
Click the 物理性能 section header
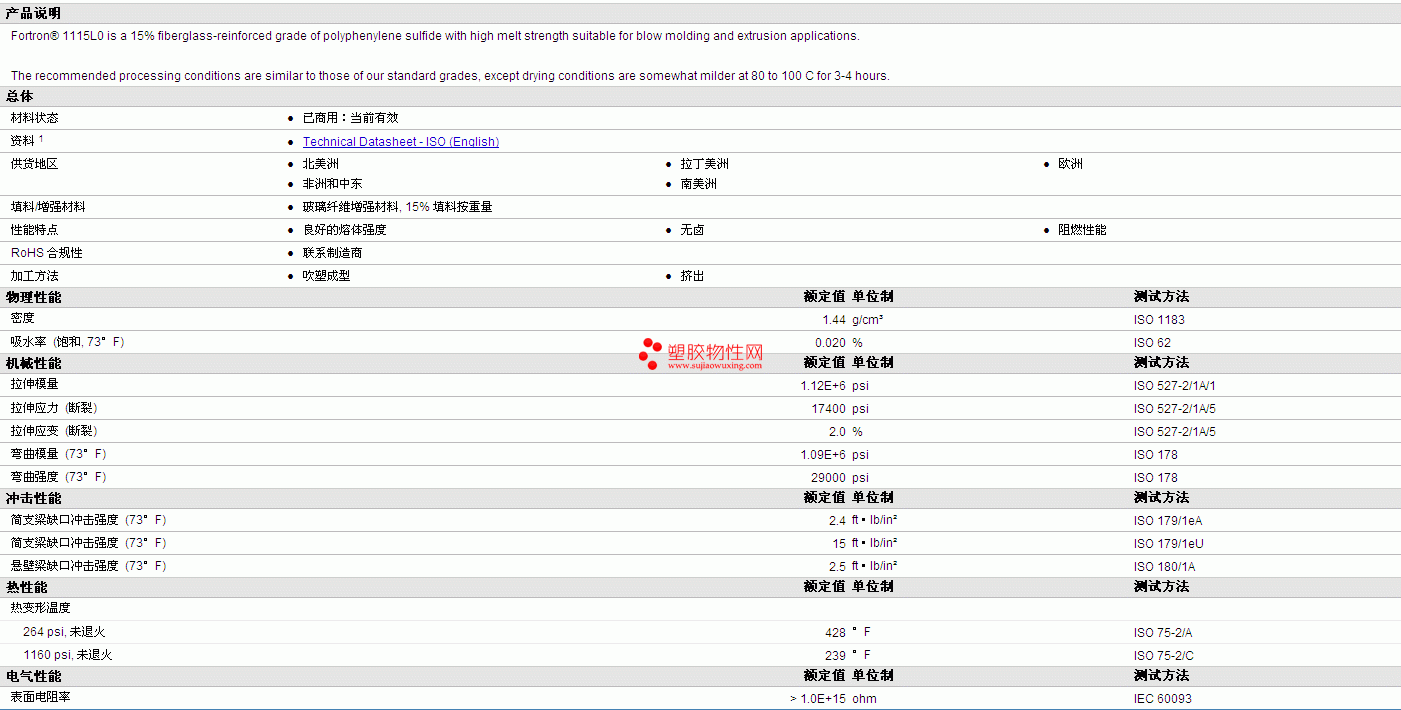[33, 297]
